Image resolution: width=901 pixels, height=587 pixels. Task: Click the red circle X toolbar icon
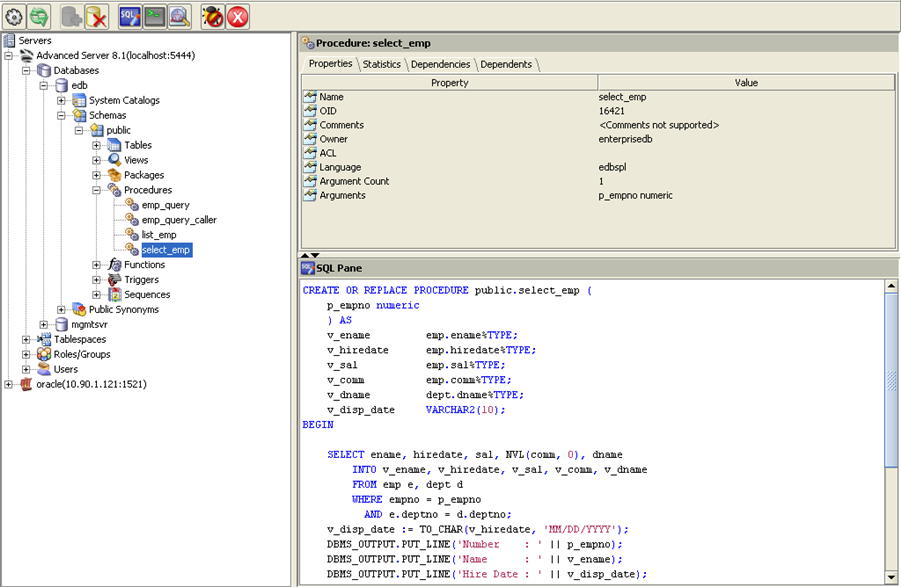(x=238, y=15)
